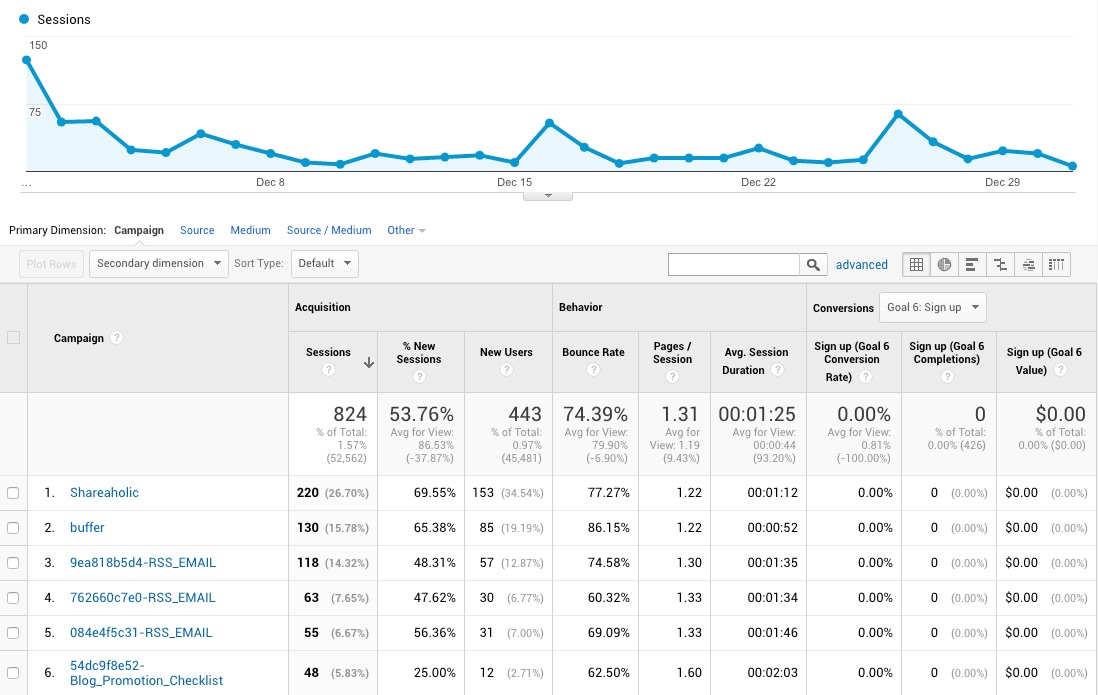
Task: Check the Shareaholic row checkbox
Action: click(x=13, y=493)
